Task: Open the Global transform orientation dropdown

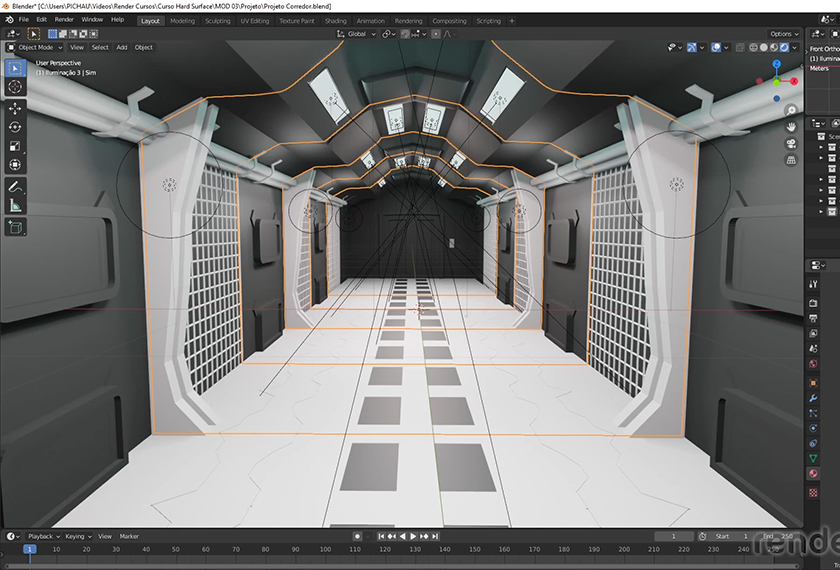Action: pos(357,34)
